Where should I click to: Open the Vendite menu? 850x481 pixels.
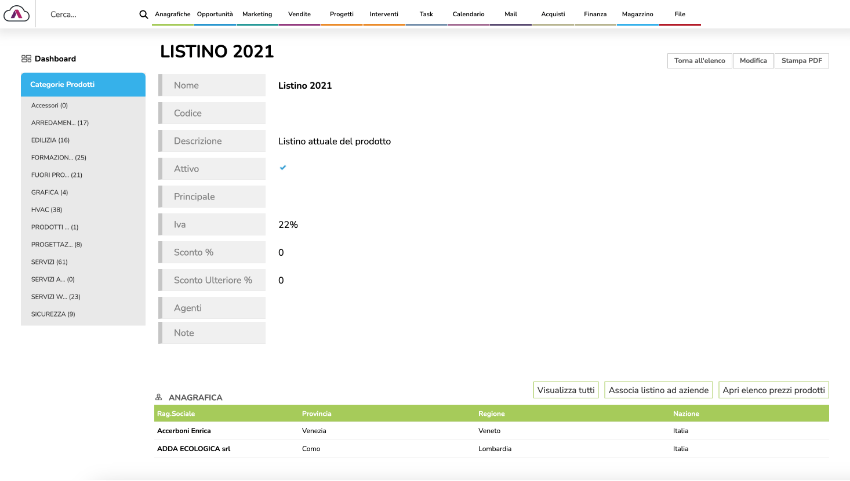(x=298, y=14)
